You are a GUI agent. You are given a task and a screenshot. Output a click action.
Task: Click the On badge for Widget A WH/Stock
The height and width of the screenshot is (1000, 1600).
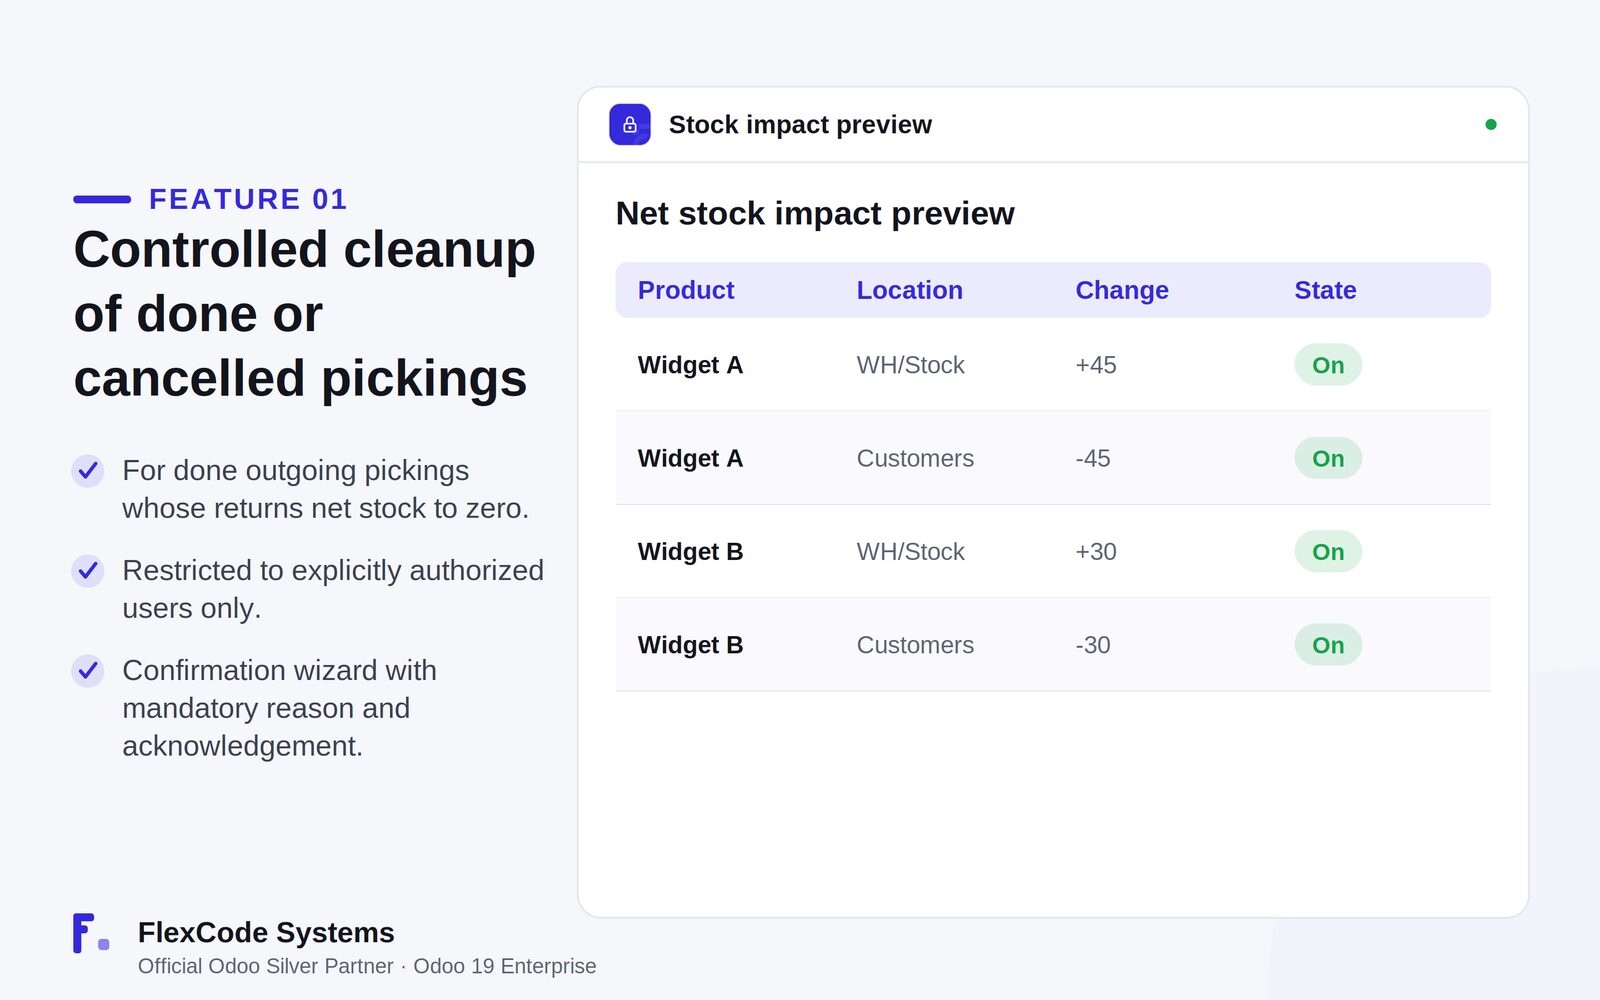click(x=1328, y=365)
